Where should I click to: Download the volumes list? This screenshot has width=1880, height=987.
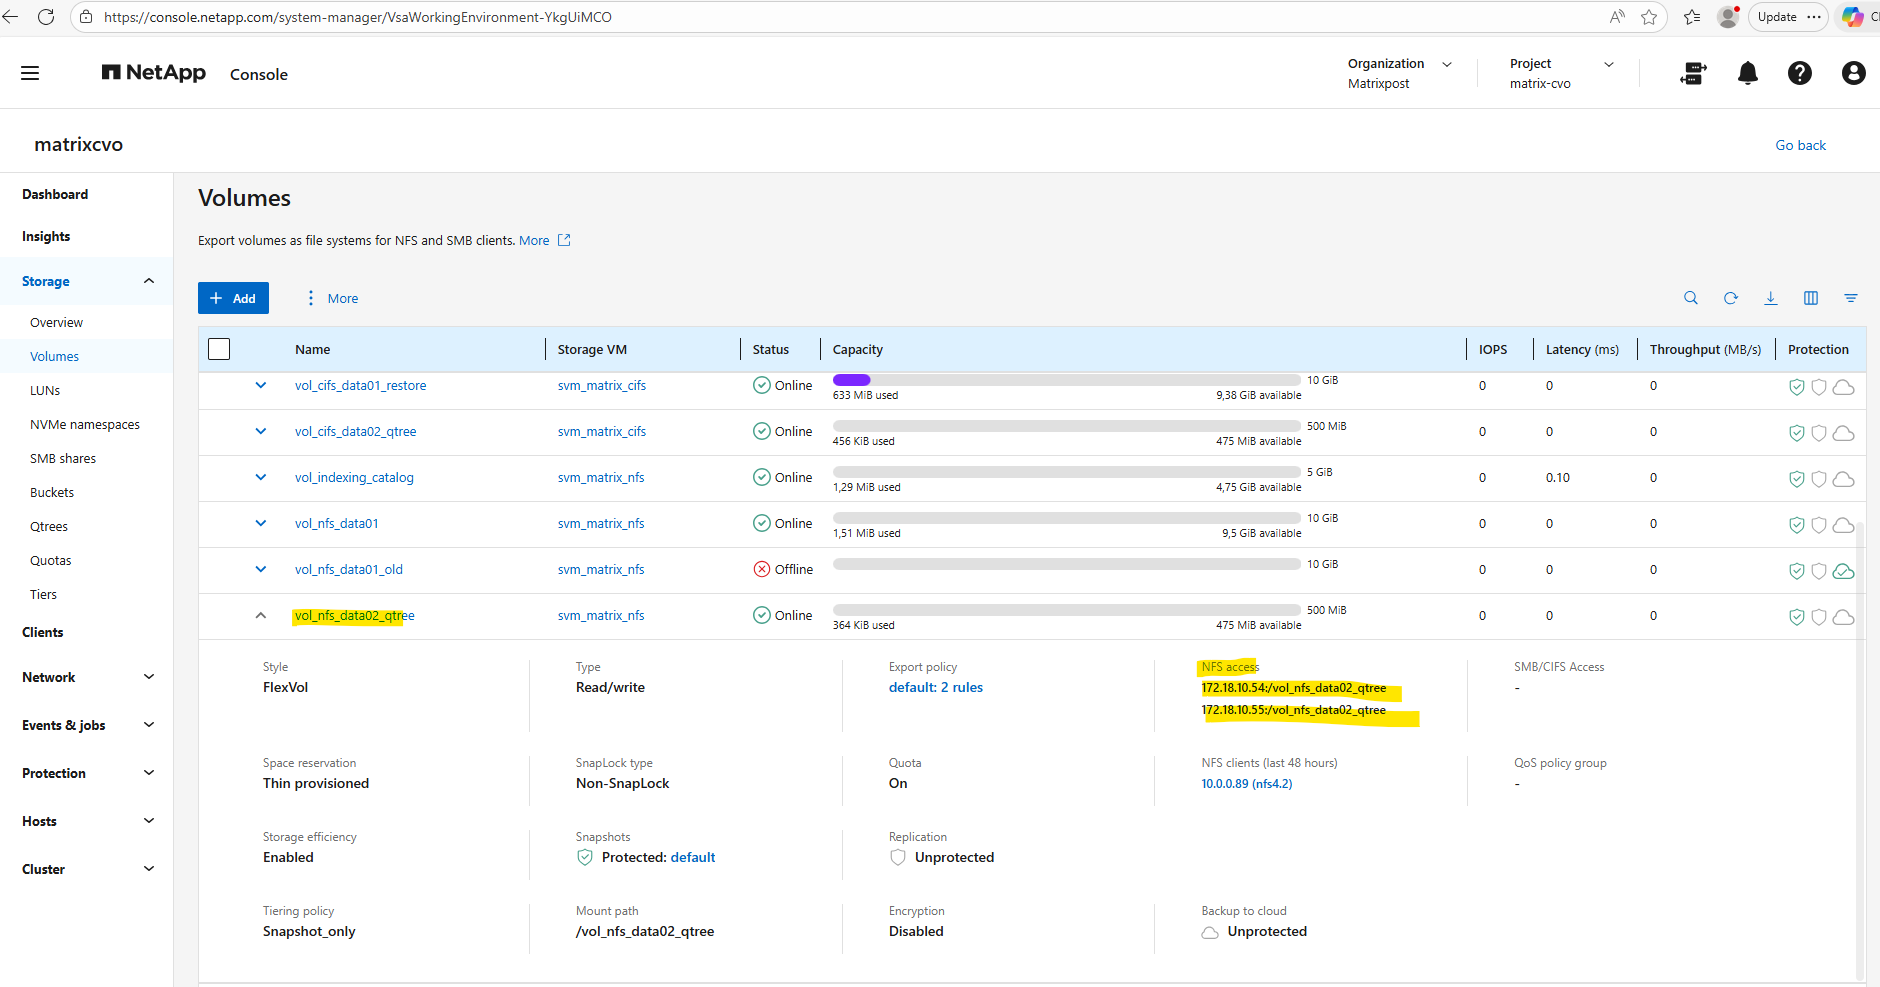(1770, 298)
